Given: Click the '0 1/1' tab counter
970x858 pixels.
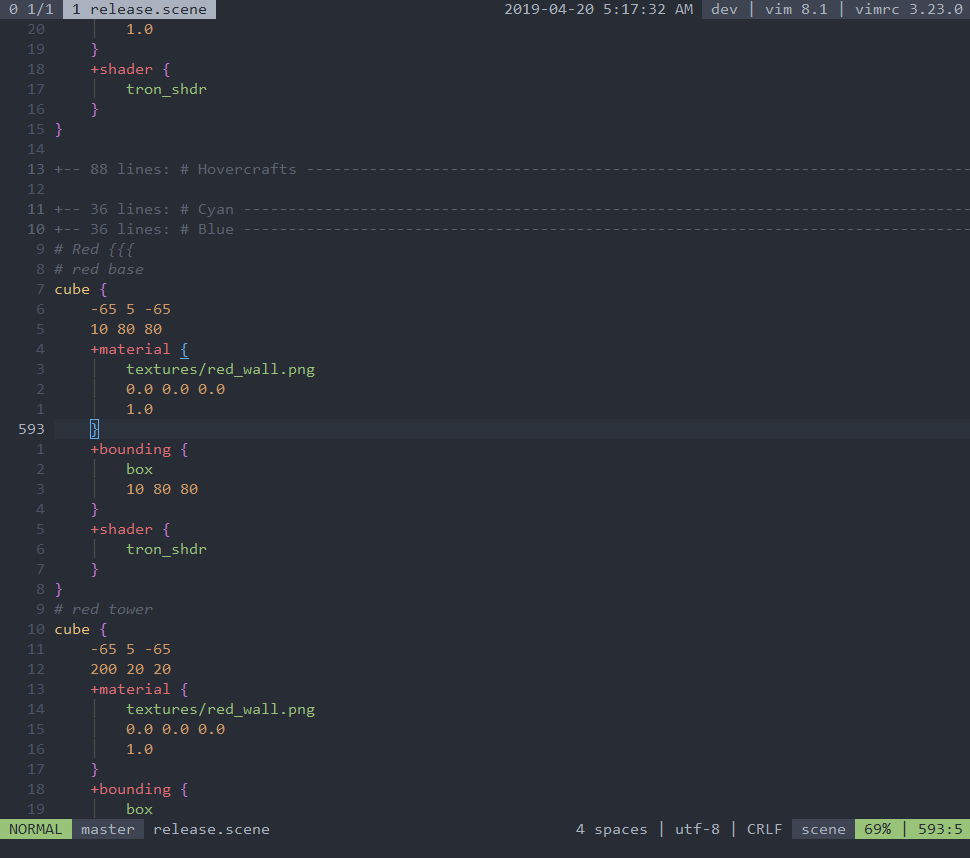Looking at the screenshot, I should 31,9.
